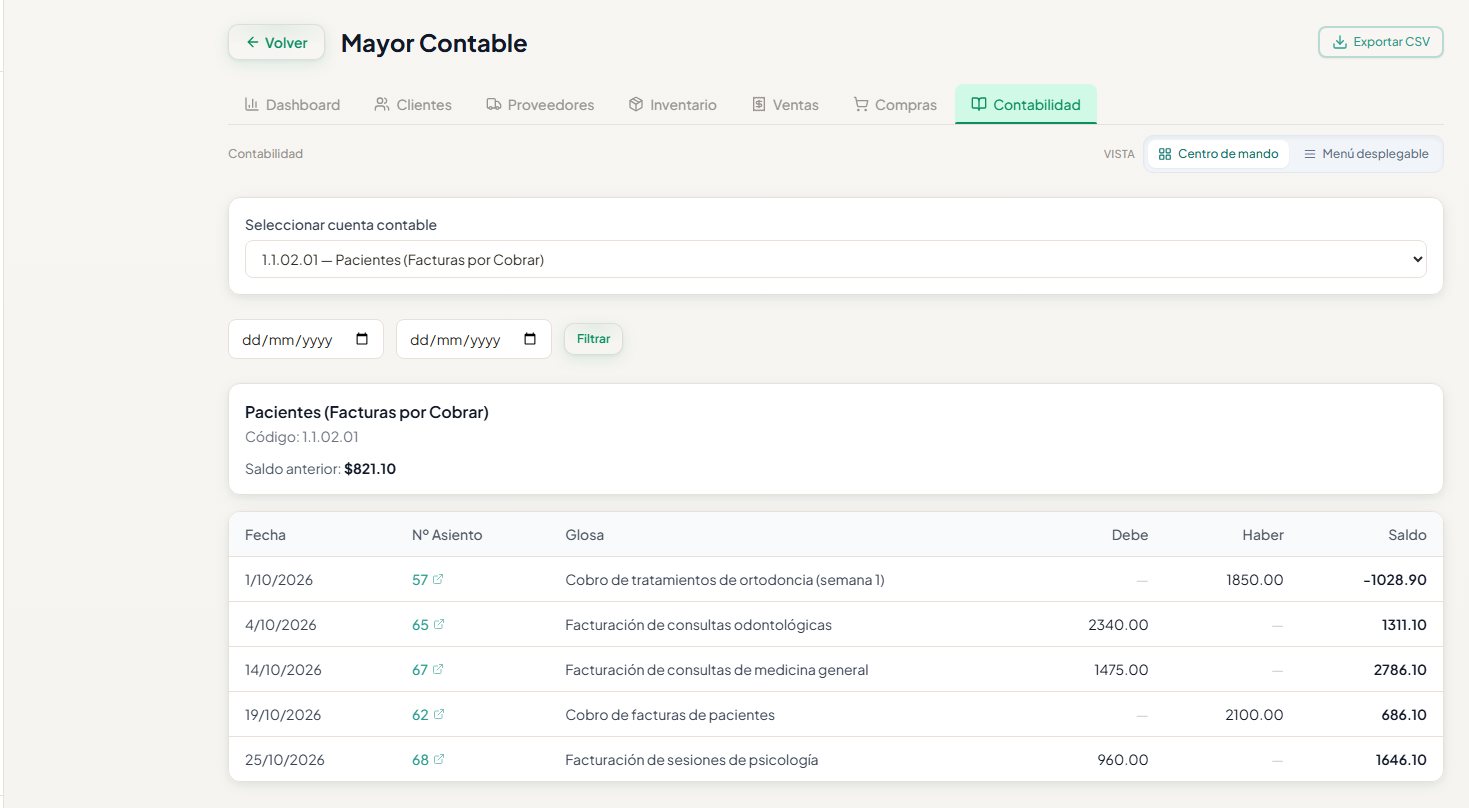This screenshot has height=808, width=1469.
Task: Click the Volver button
Action: click(276, 43)
